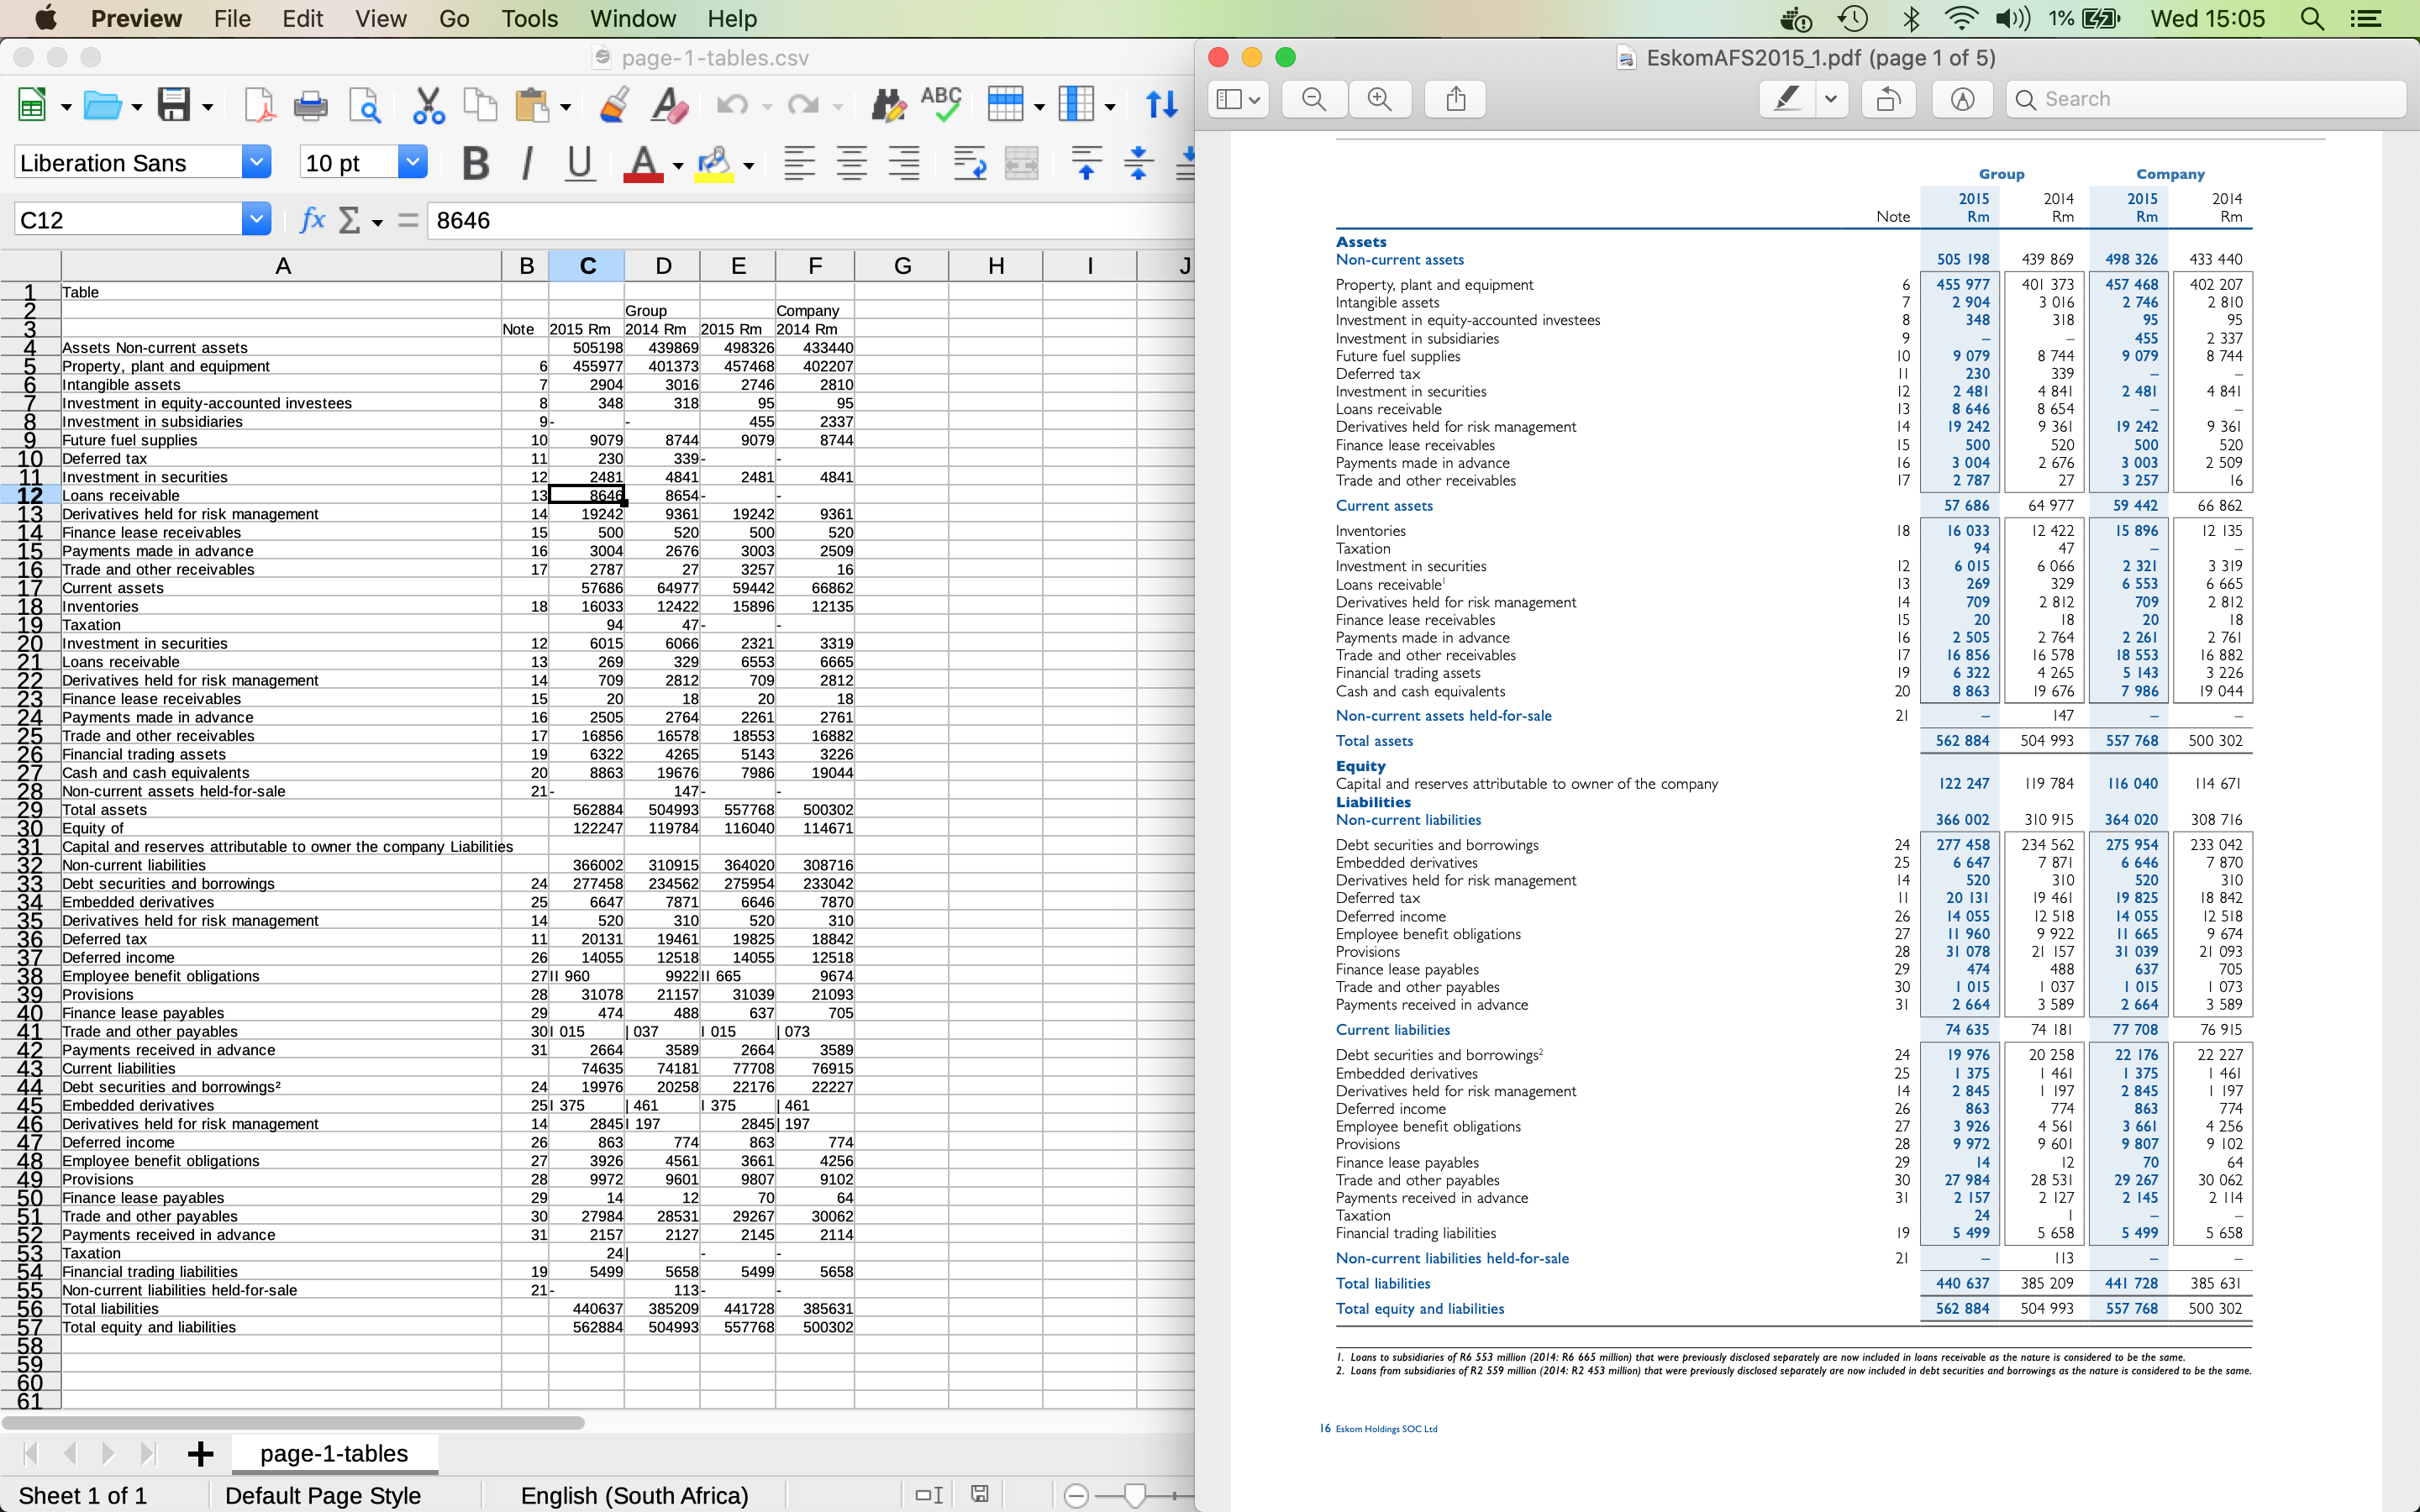Enable Align Top vertical alignment

click(x=1086, y=163)
